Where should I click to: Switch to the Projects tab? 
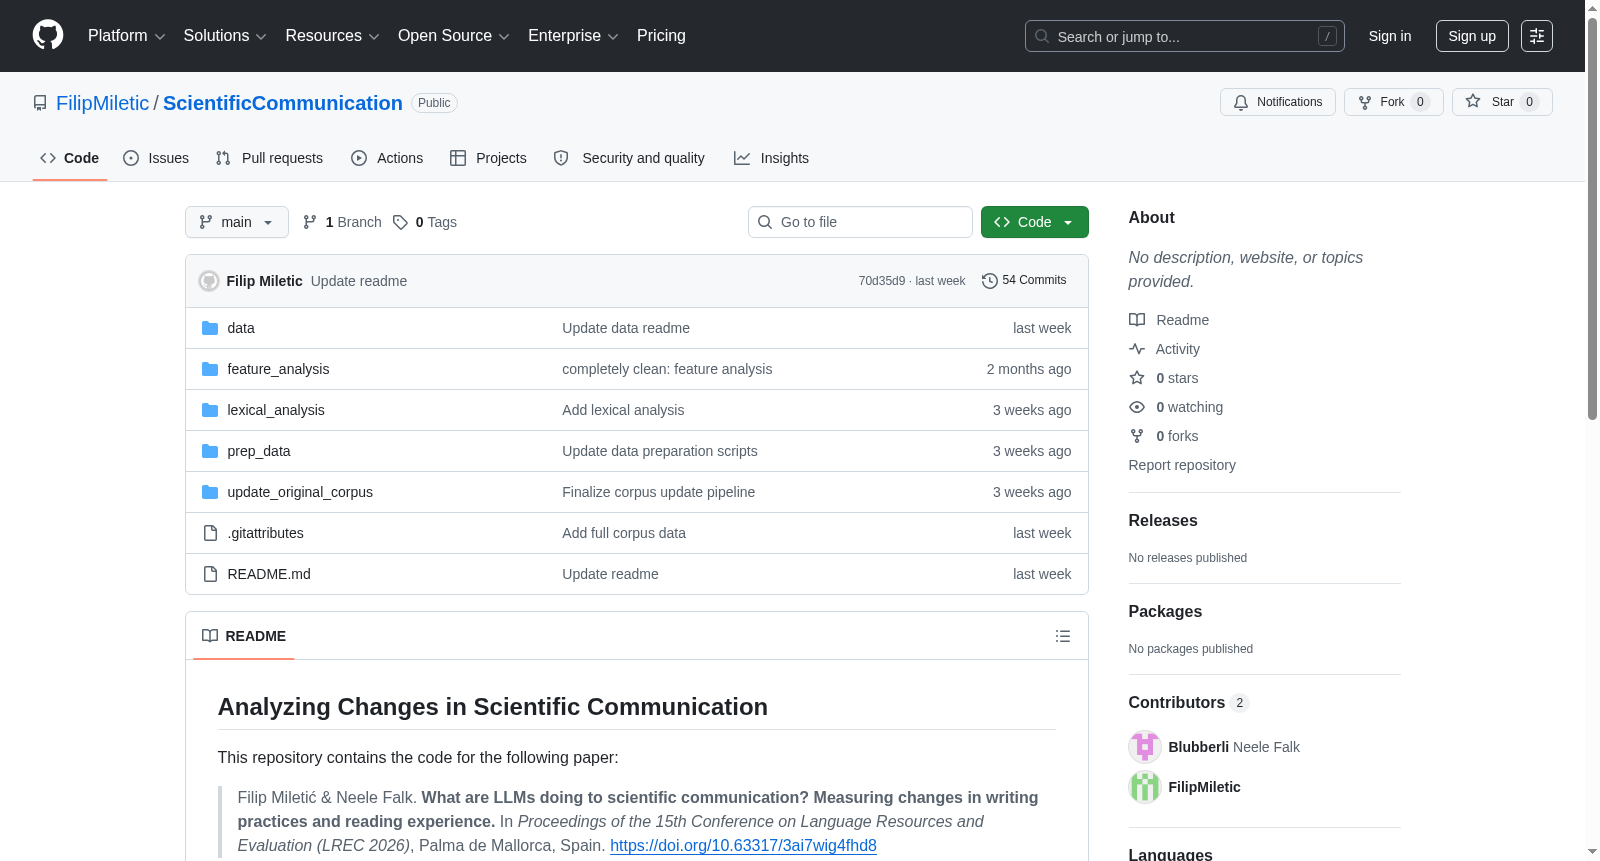pos(488,158)
